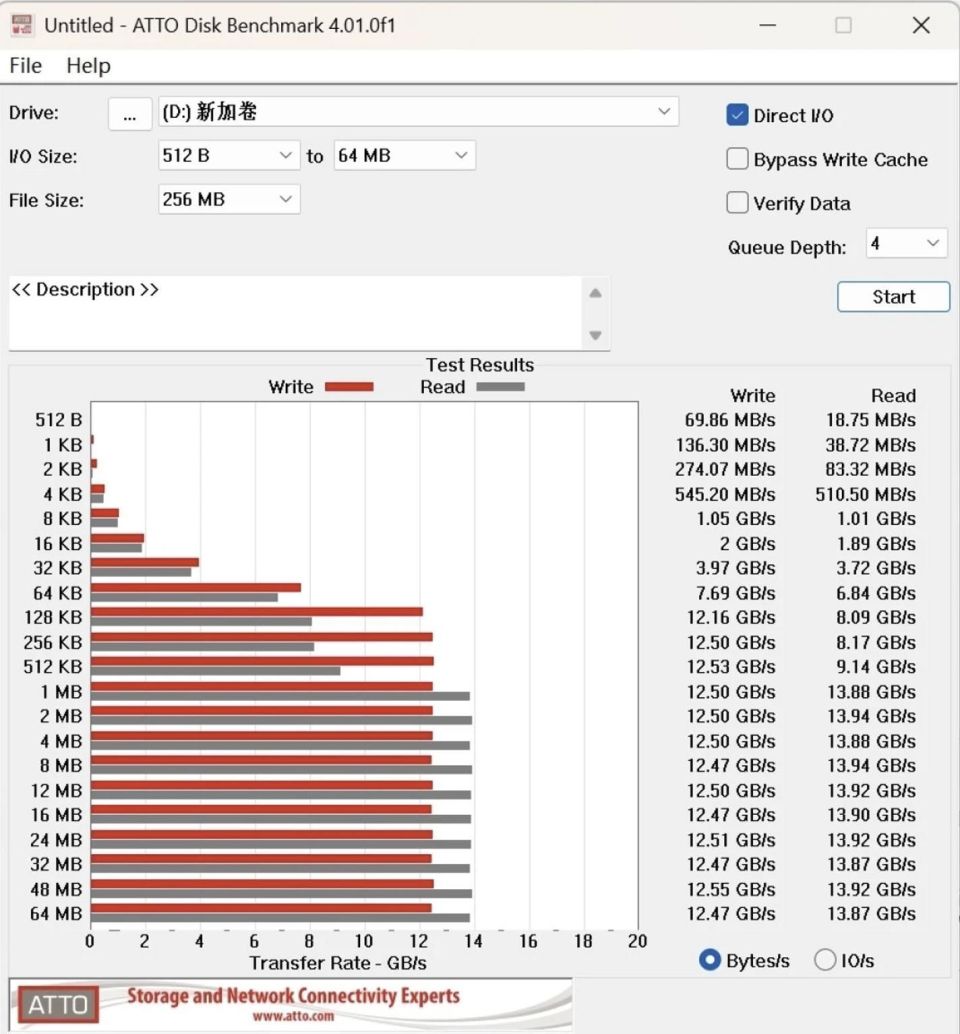Click the 7.69 GB/s write result
The height and width of the screenshot is (1034, 960).
[x=736, y=593]
